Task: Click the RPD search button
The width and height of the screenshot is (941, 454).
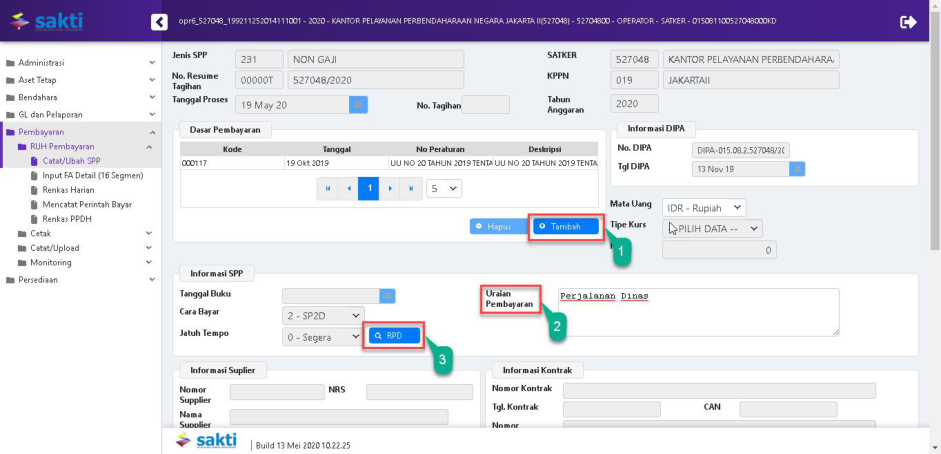Action: click(x=394, y=336)
